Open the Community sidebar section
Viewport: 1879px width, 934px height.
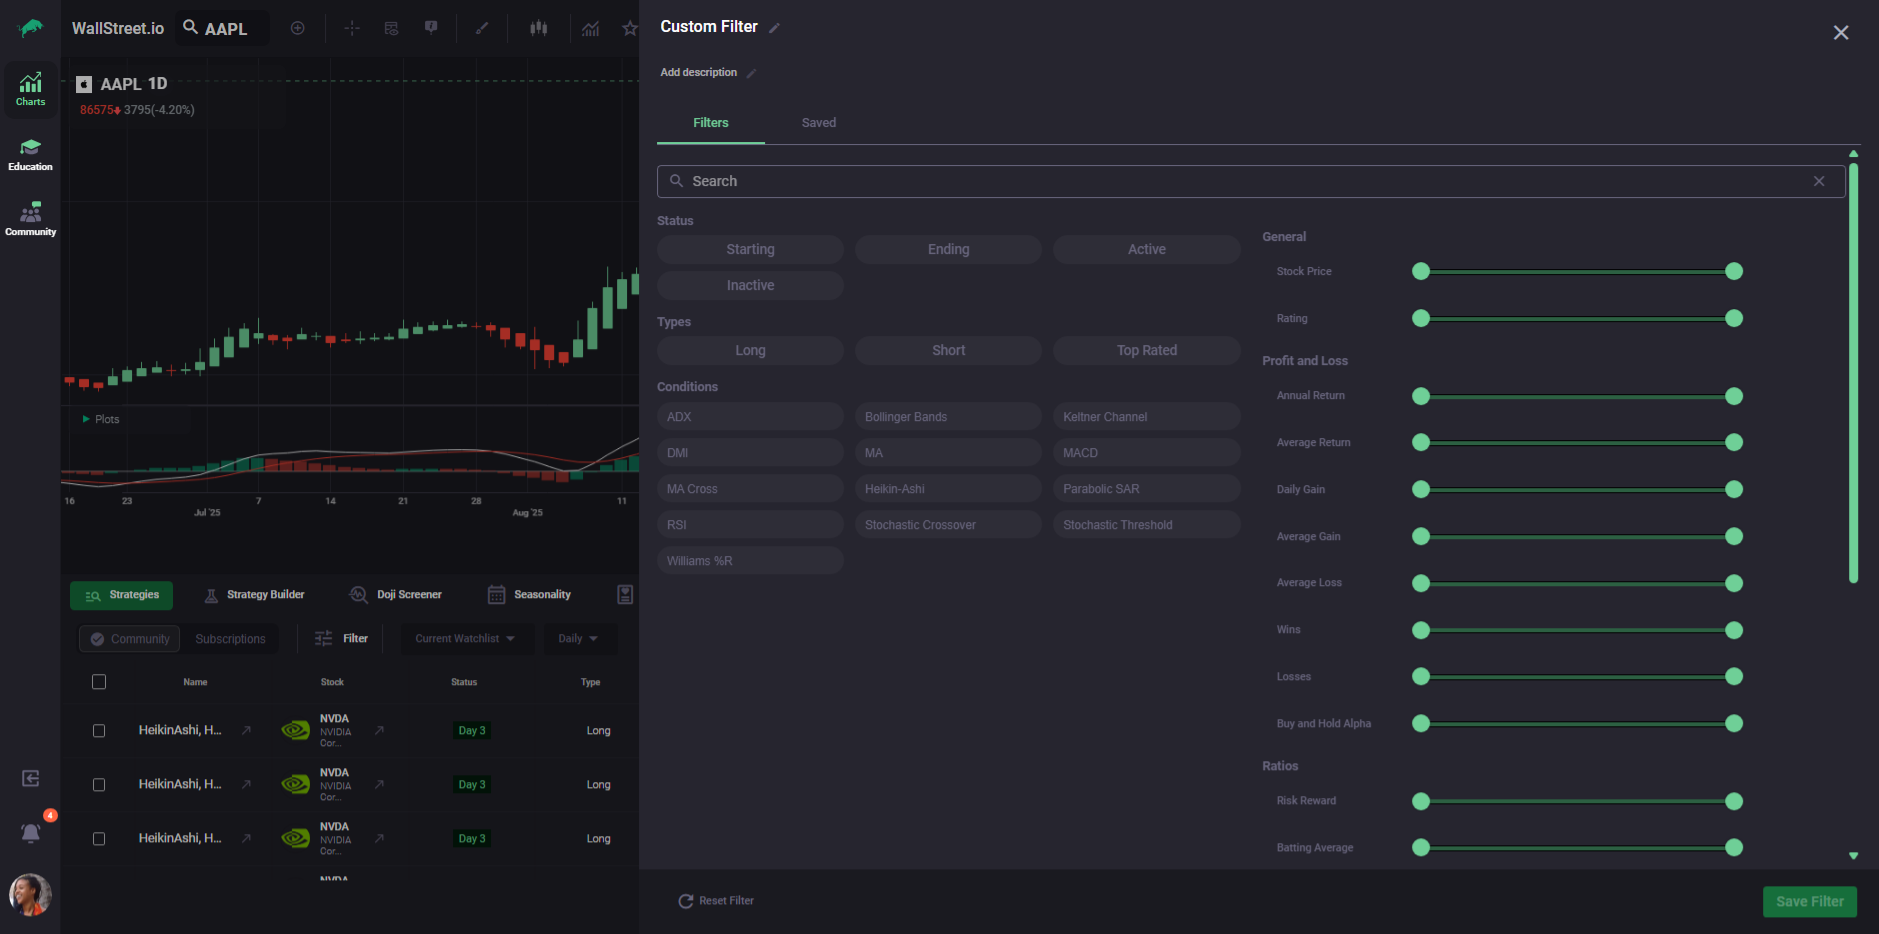30,219
